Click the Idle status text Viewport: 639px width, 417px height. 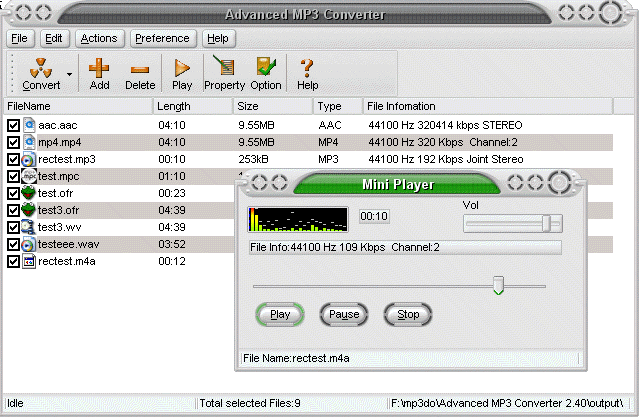point(15,404)
